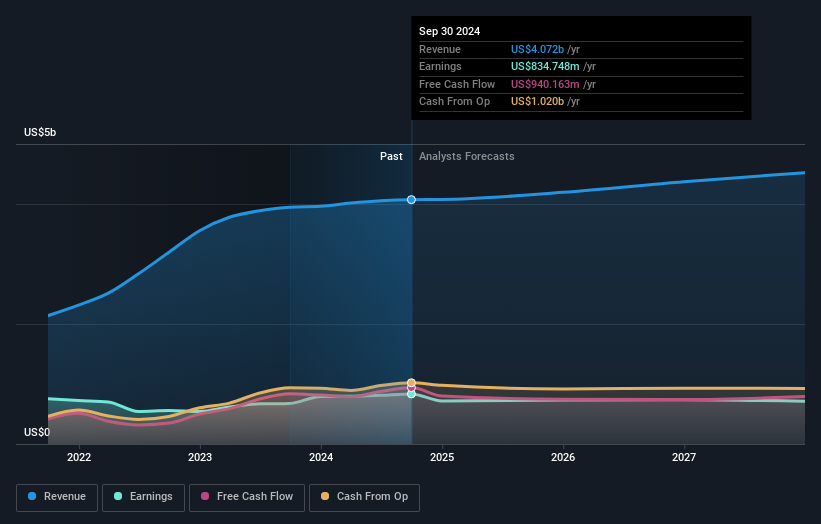Click the US$834.748m earnings value
The image size is (821, 524).
pyautogui.click(x=545, y=66)
